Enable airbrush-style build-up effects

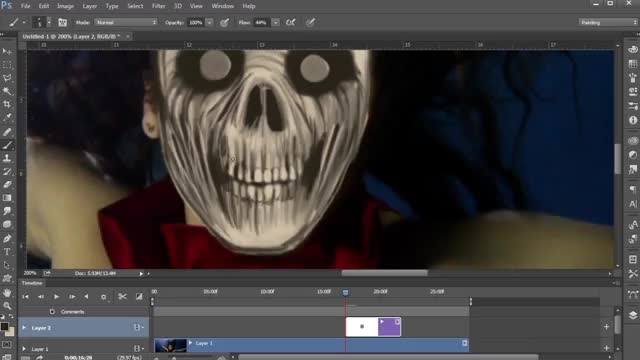[290, 22]
